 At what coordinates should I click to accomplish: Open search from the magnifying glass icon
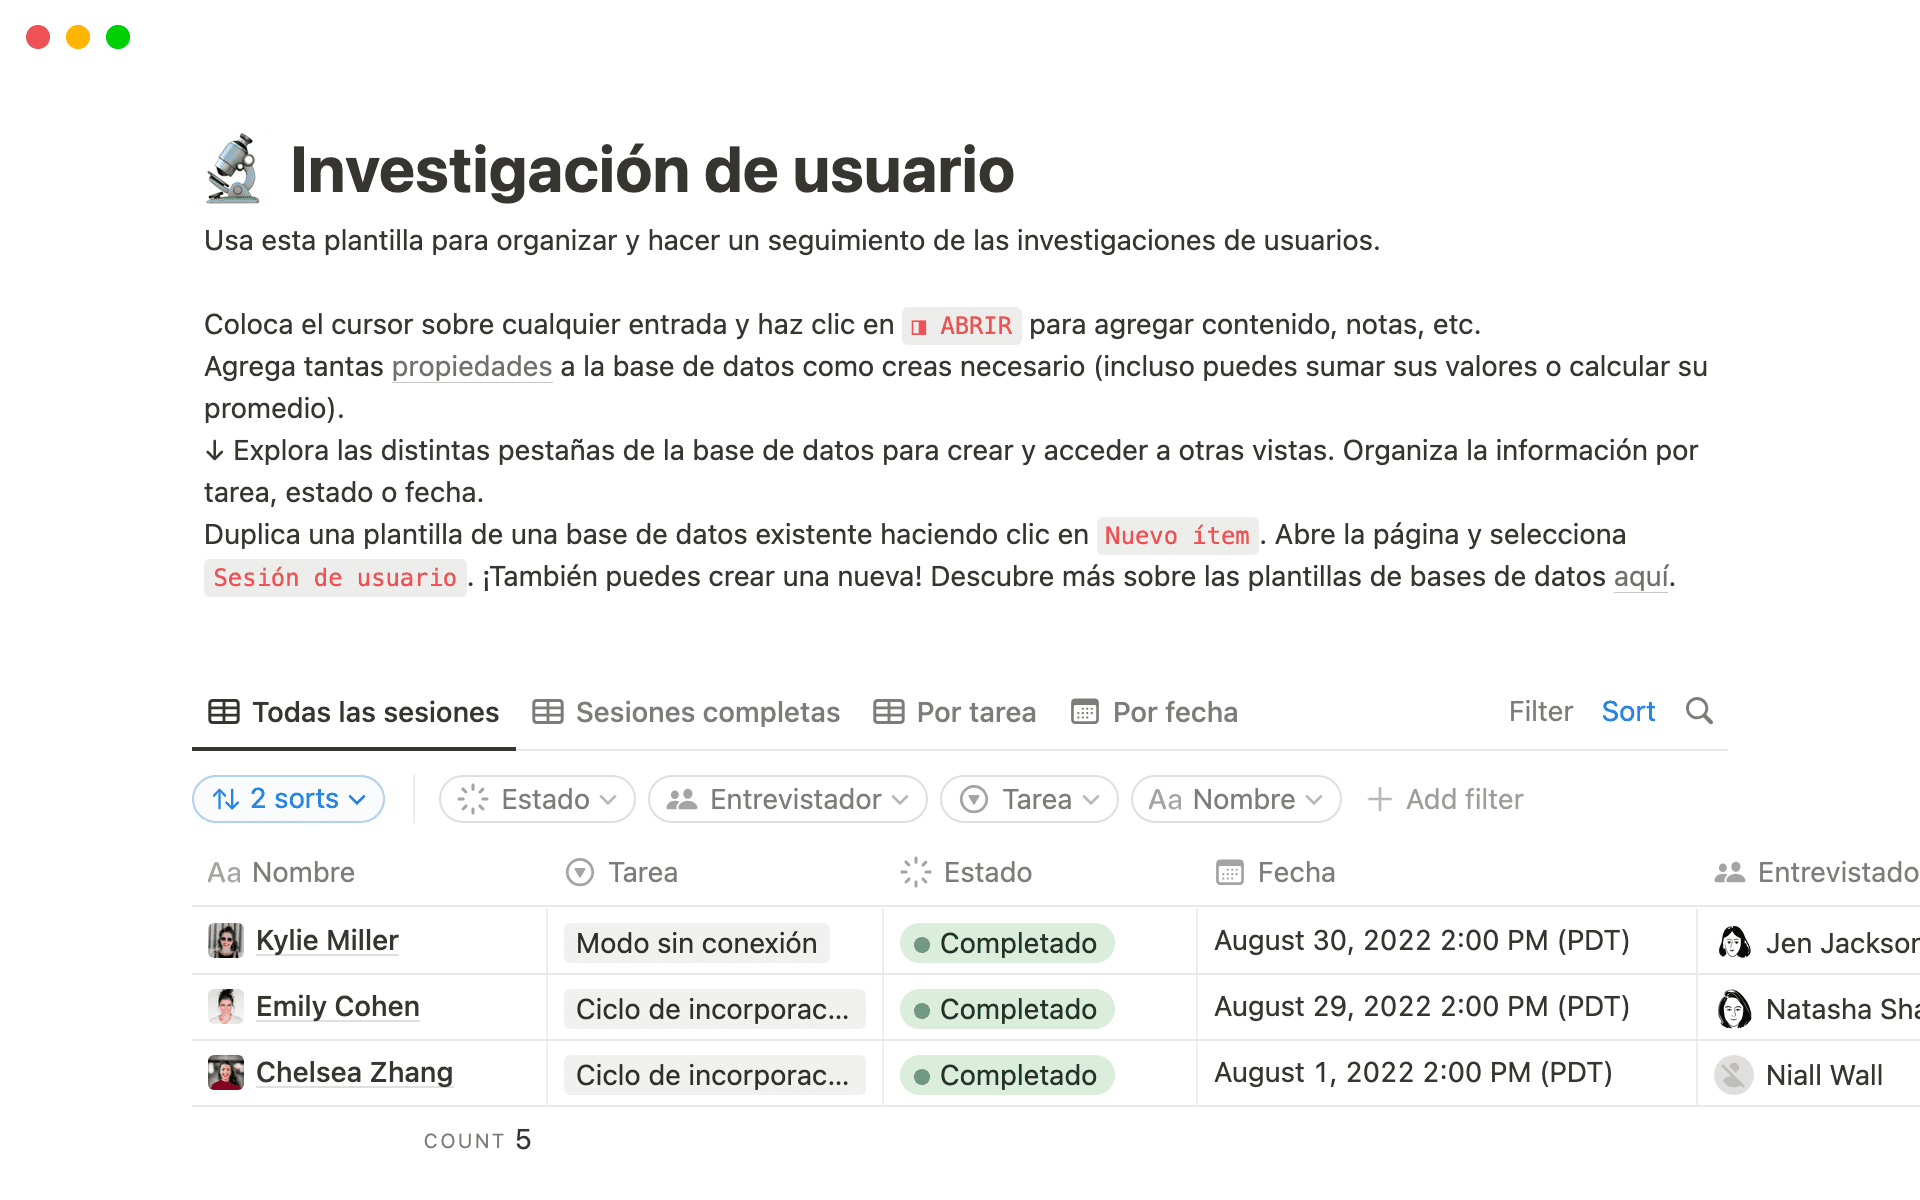click(1699, 711)
